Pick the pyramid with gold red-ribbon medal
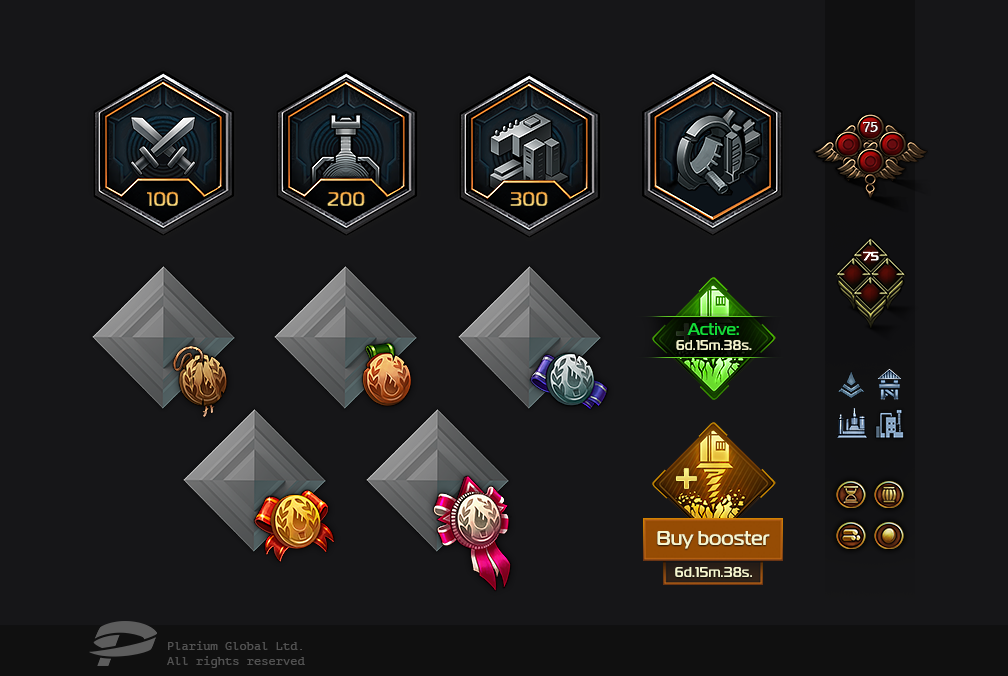Image resolution: width=1008 pixels, height=676 pixels. coord(257,483)
